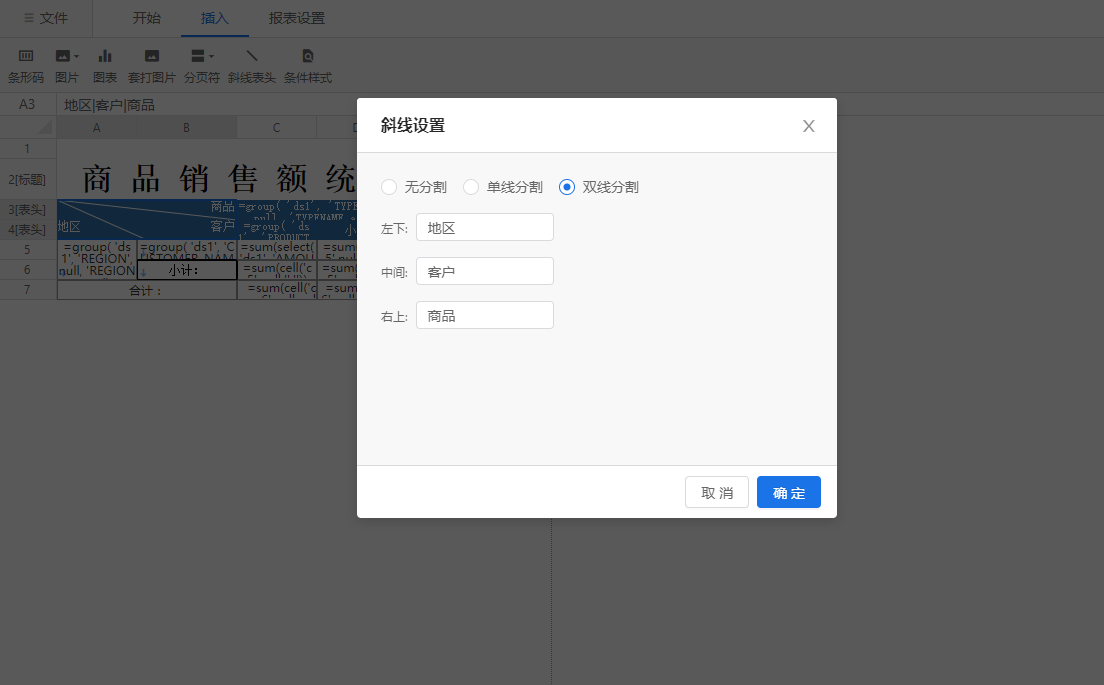The width and height of the screenshot is (1104, 685).
Task: Select the 双线分割 radio option
Action: pos(567,187)
